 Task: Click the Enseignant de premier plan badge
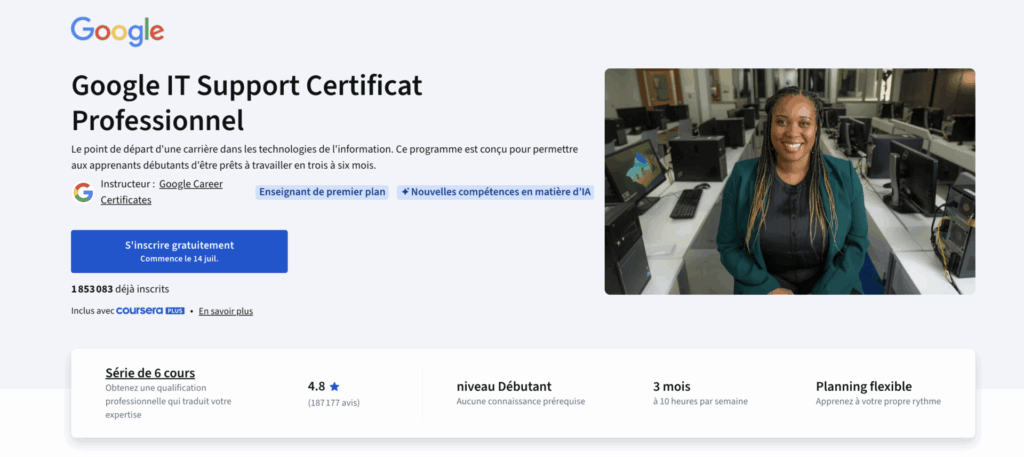coord(323,192)
